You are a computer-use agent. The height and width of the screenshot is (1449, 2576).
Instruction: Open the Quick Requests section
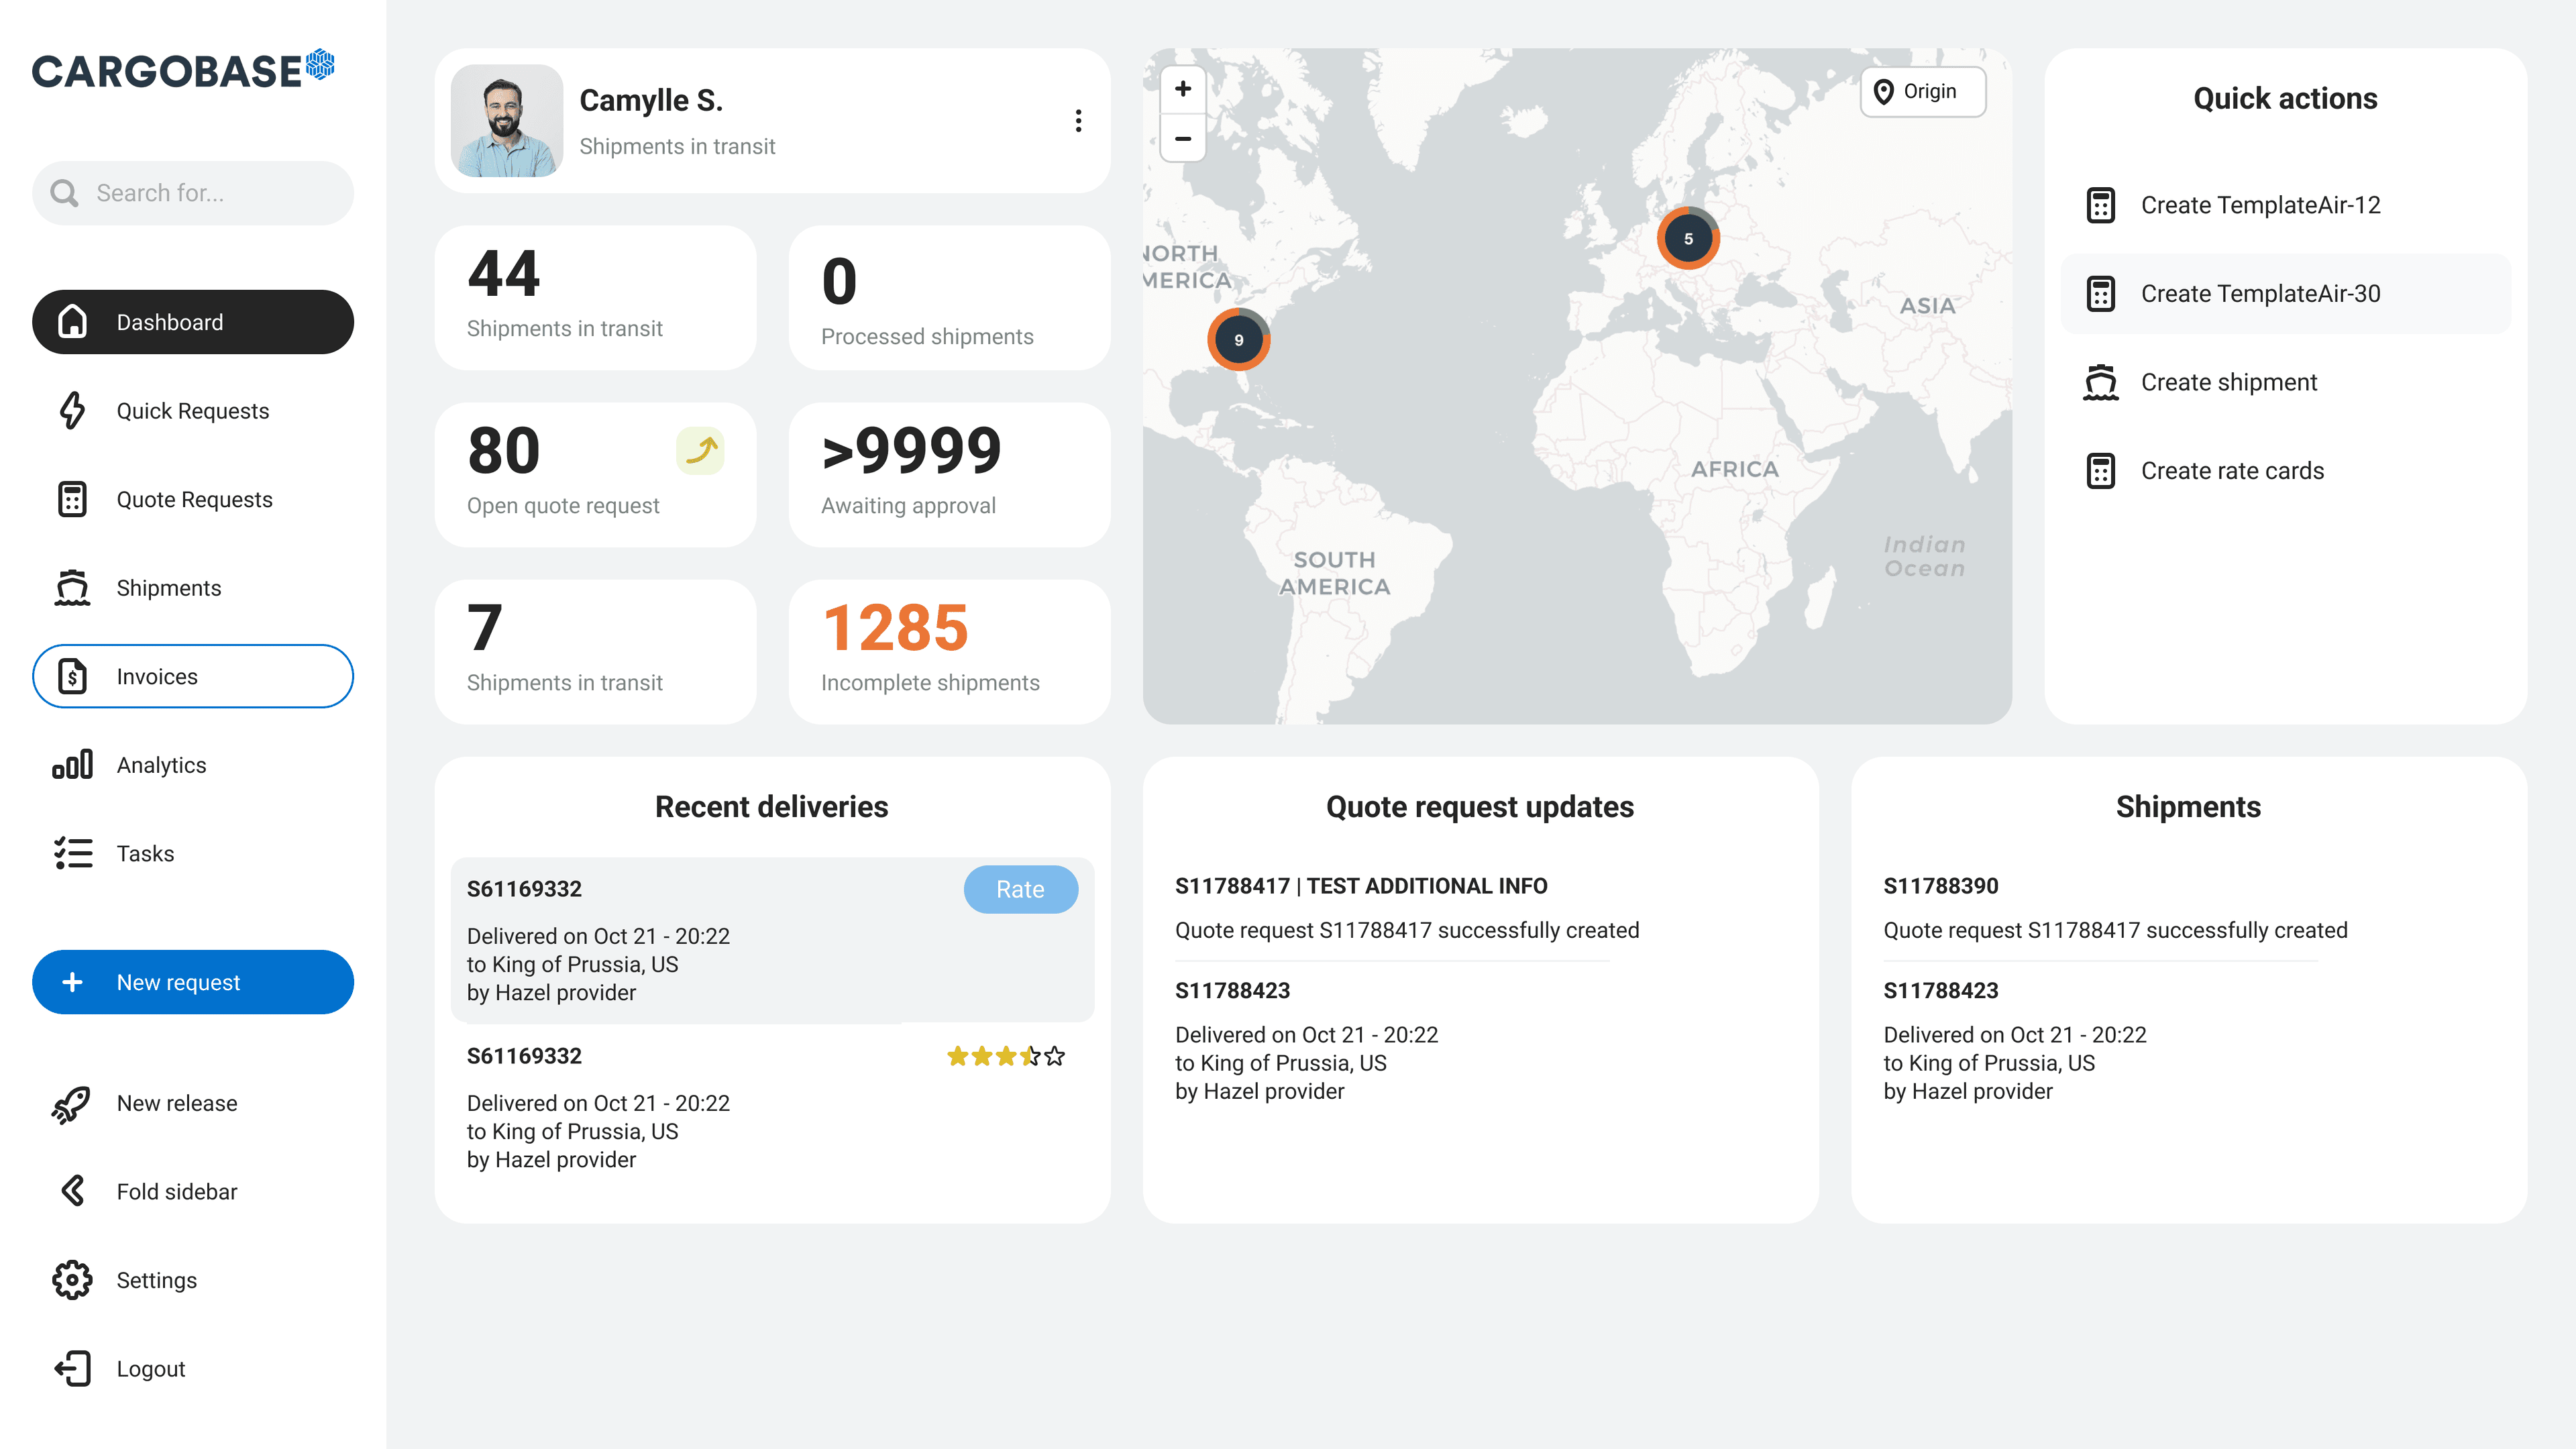[x=192, y=410]
